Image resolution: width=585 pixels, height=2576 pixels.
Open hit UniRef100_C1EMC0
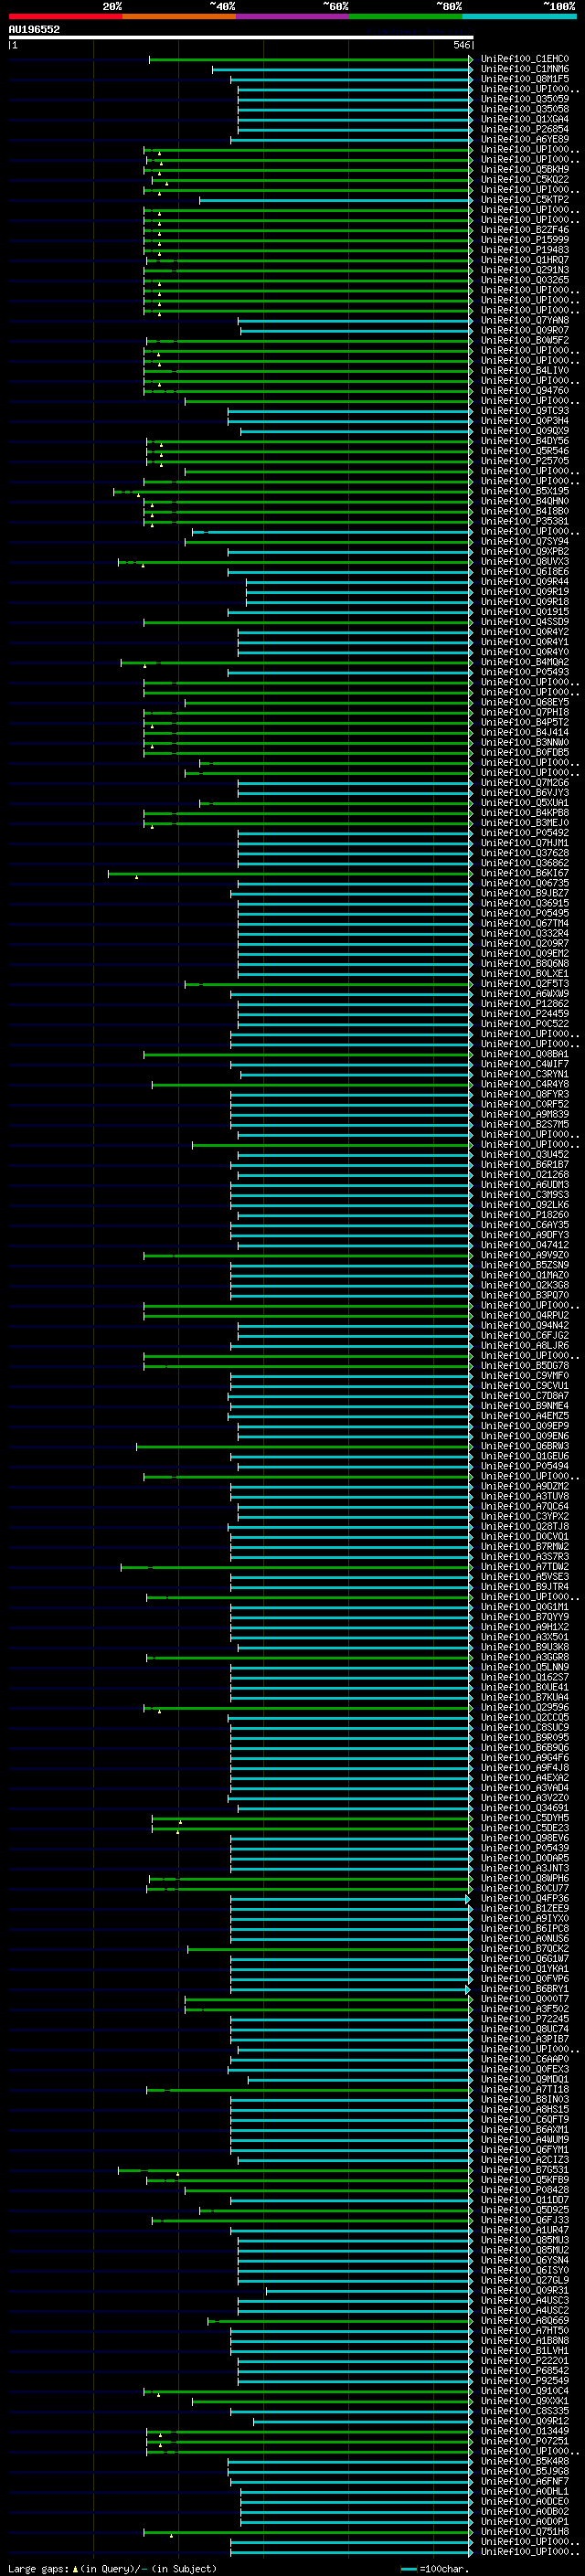525,59
